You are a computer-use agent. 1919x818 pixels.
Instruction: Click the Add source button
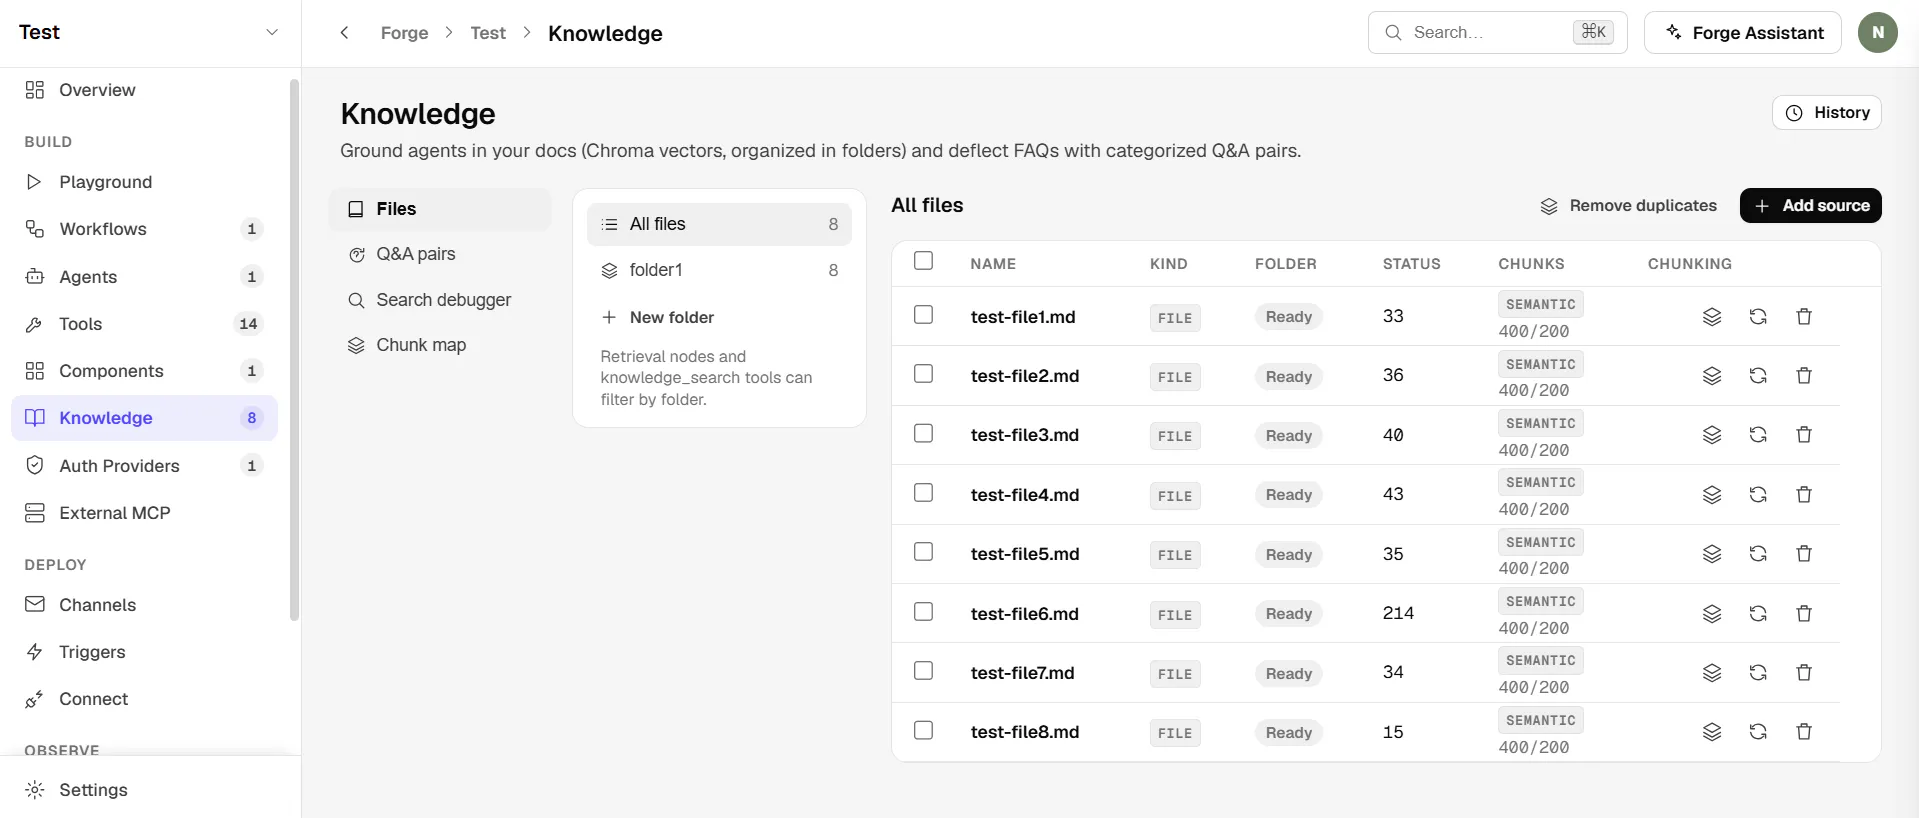[x=1810, y=205]
